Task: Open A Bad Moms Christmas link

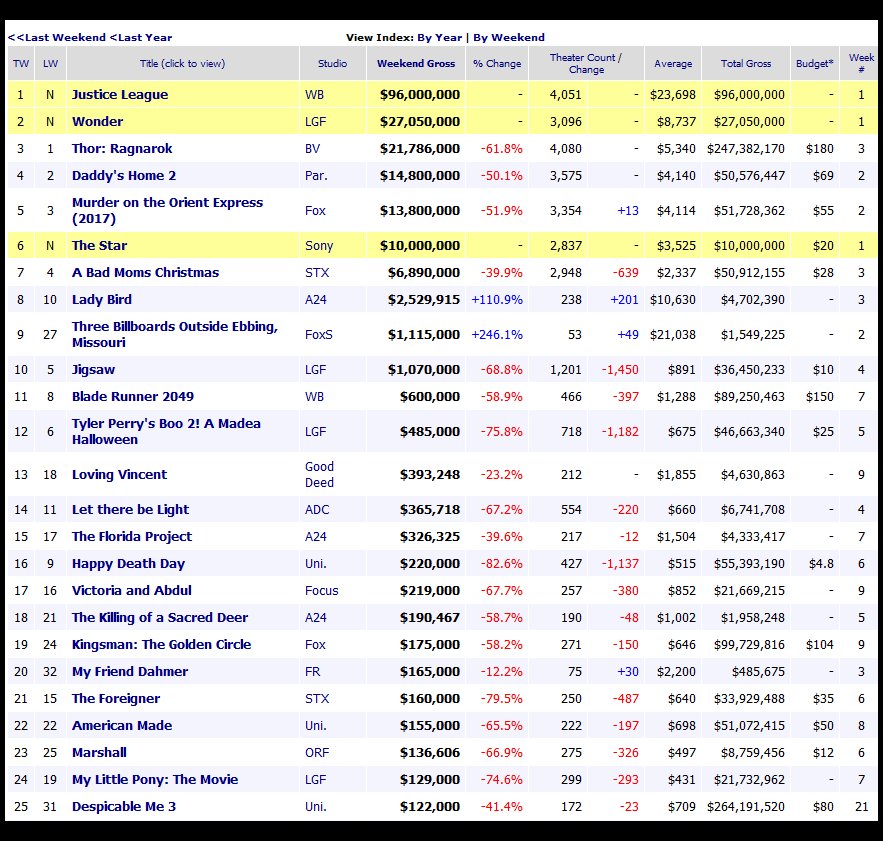Action: 145,273
